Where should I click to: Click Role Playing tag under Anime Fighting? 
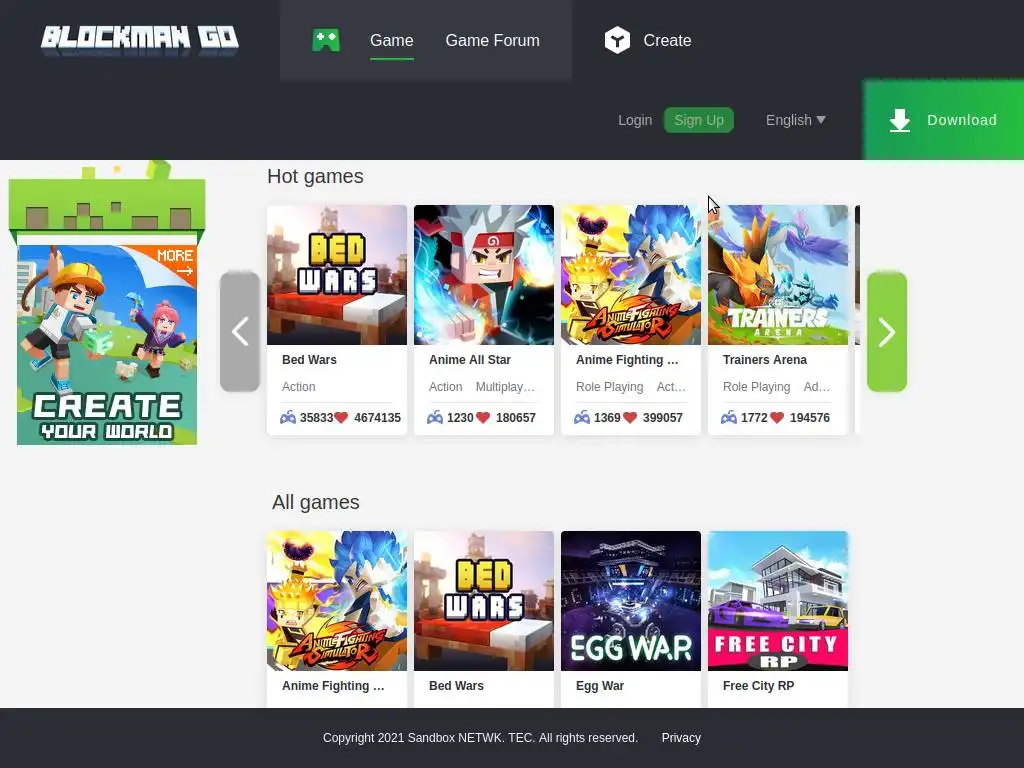[609, 387]
